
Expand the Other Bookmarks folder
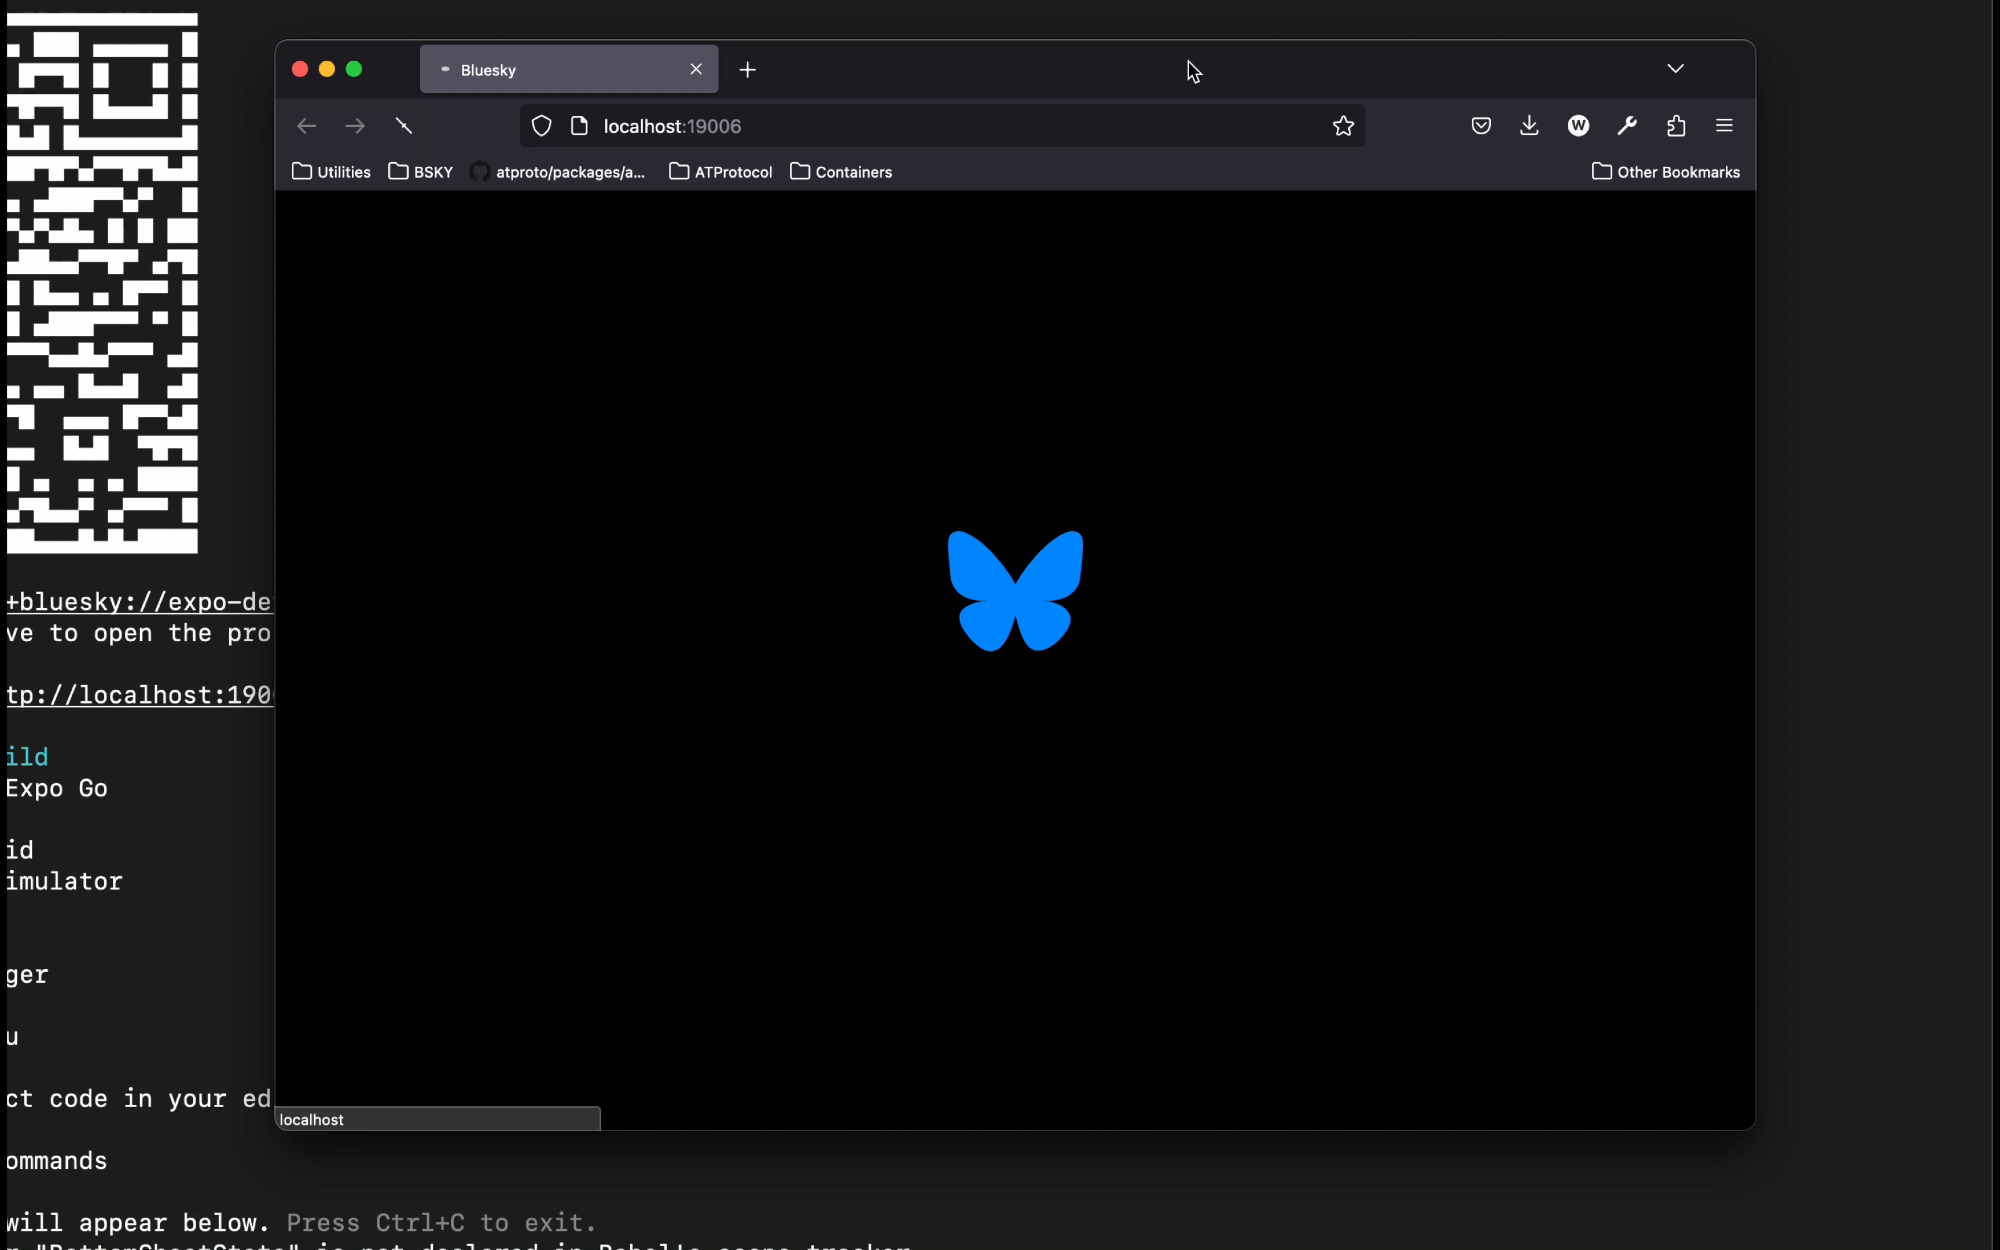1665,172
